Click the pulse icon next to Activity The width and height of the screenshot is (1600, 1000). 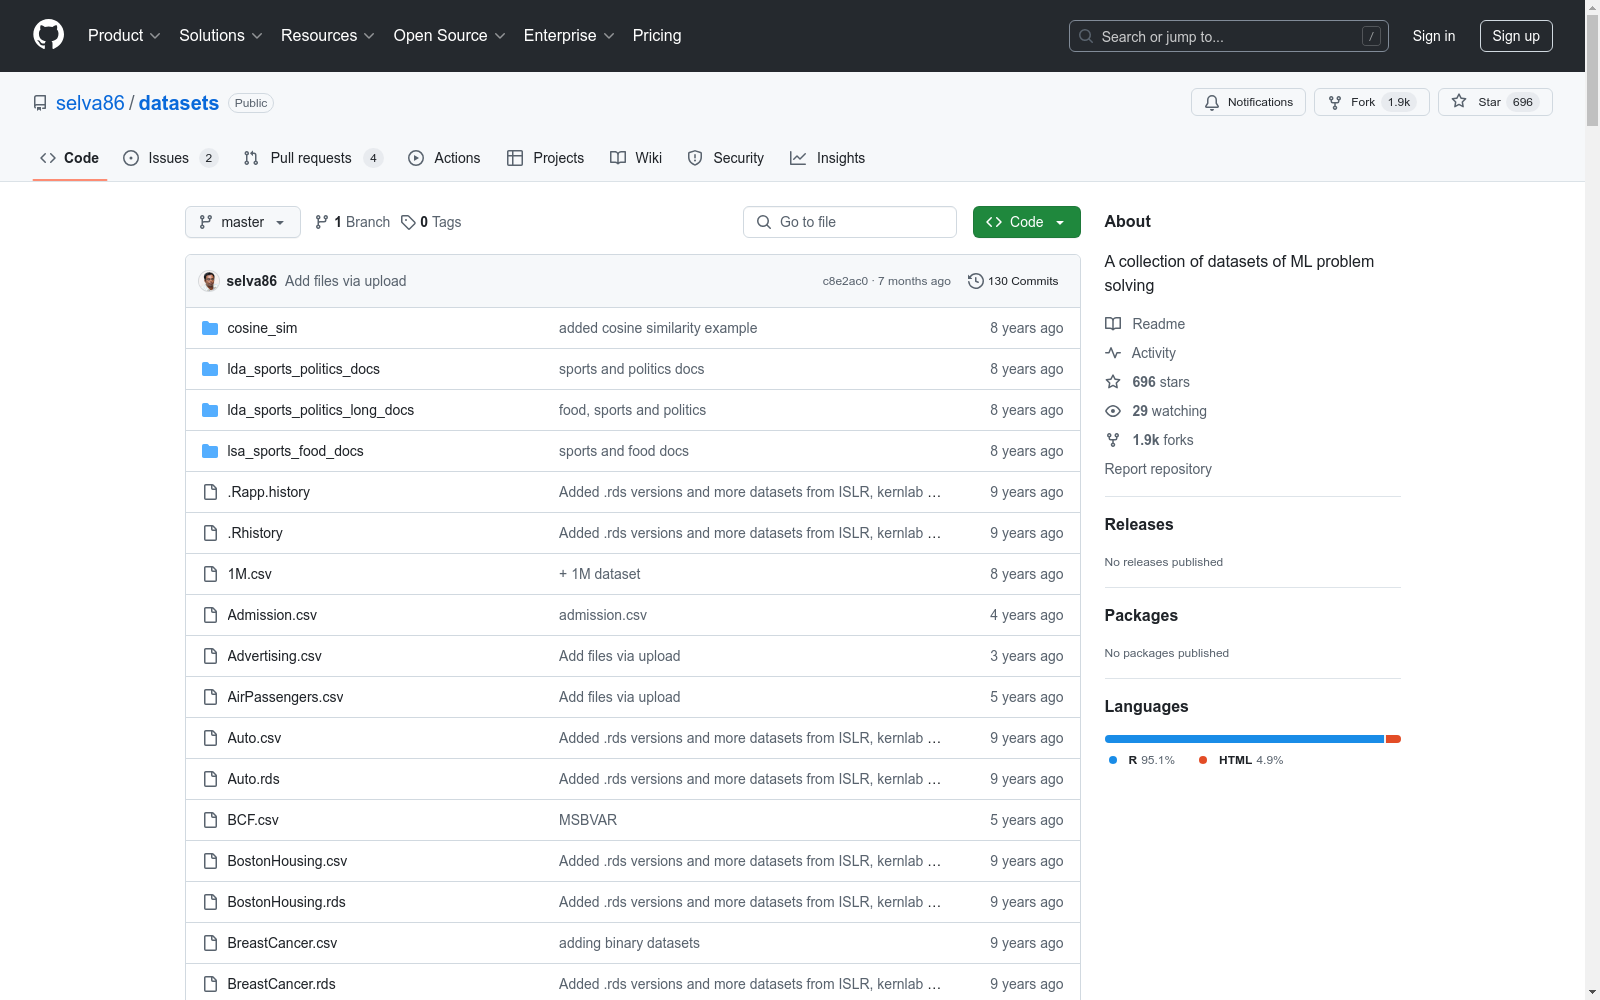tap(1113, 353)
